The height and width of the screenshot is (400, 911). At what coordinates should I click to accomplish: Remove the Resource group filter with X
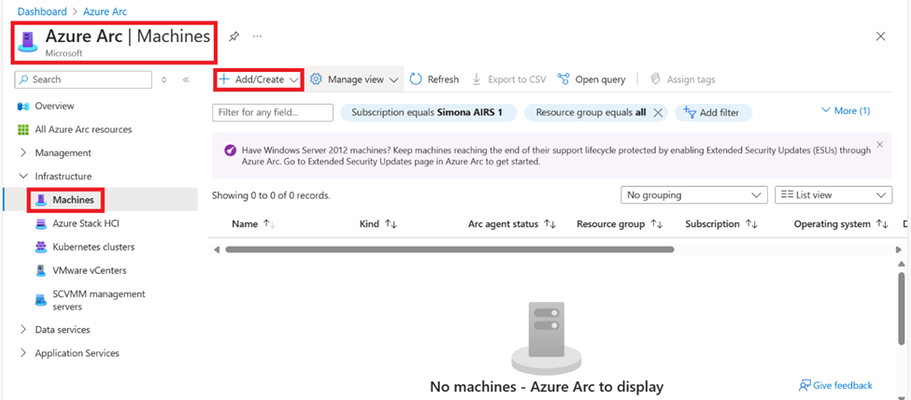pyautogui.click(x=658, y=113)
